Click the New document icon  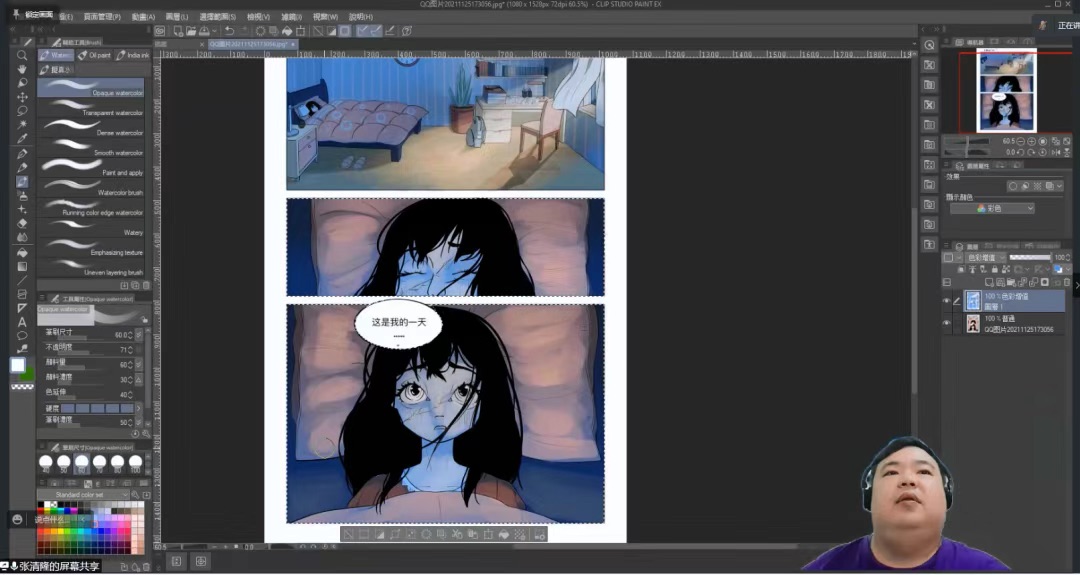coord(178,31)
